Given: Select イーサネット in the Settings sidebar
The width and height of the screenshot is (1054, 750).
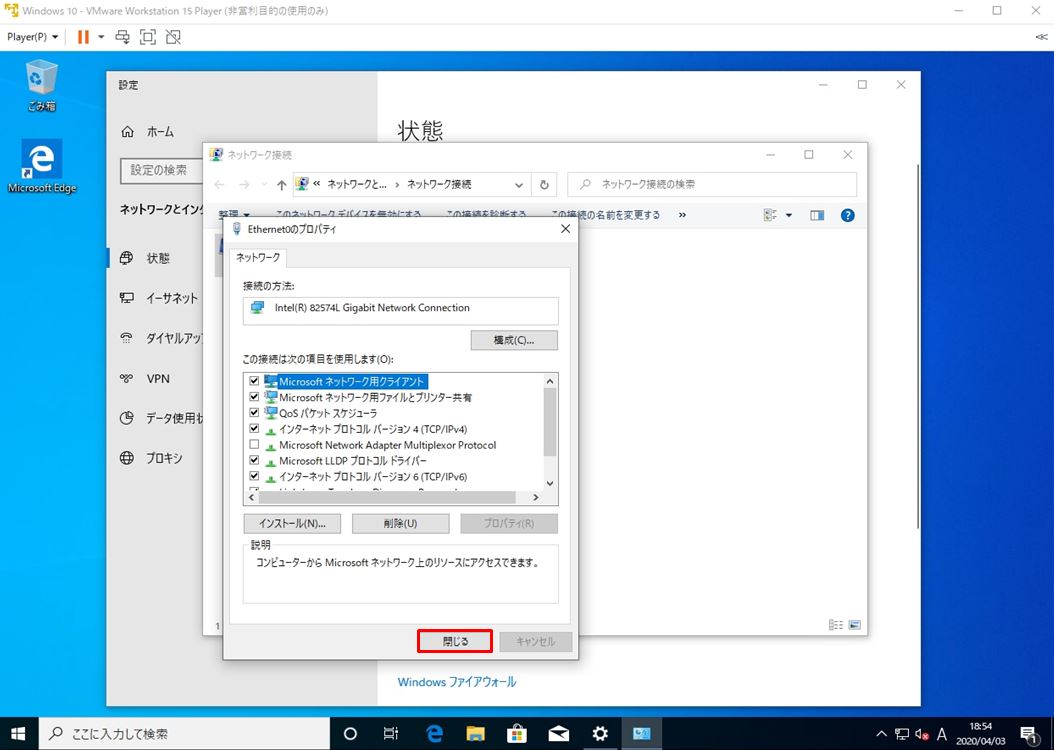Looking at the screenshot, I should tap(159, 298).
